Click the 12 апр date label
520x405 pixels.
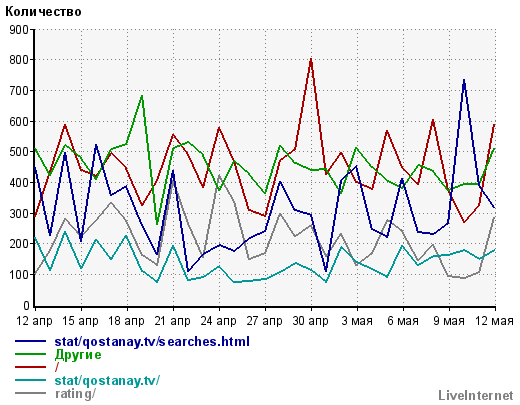pyautogui.click(x=34, y=321)
